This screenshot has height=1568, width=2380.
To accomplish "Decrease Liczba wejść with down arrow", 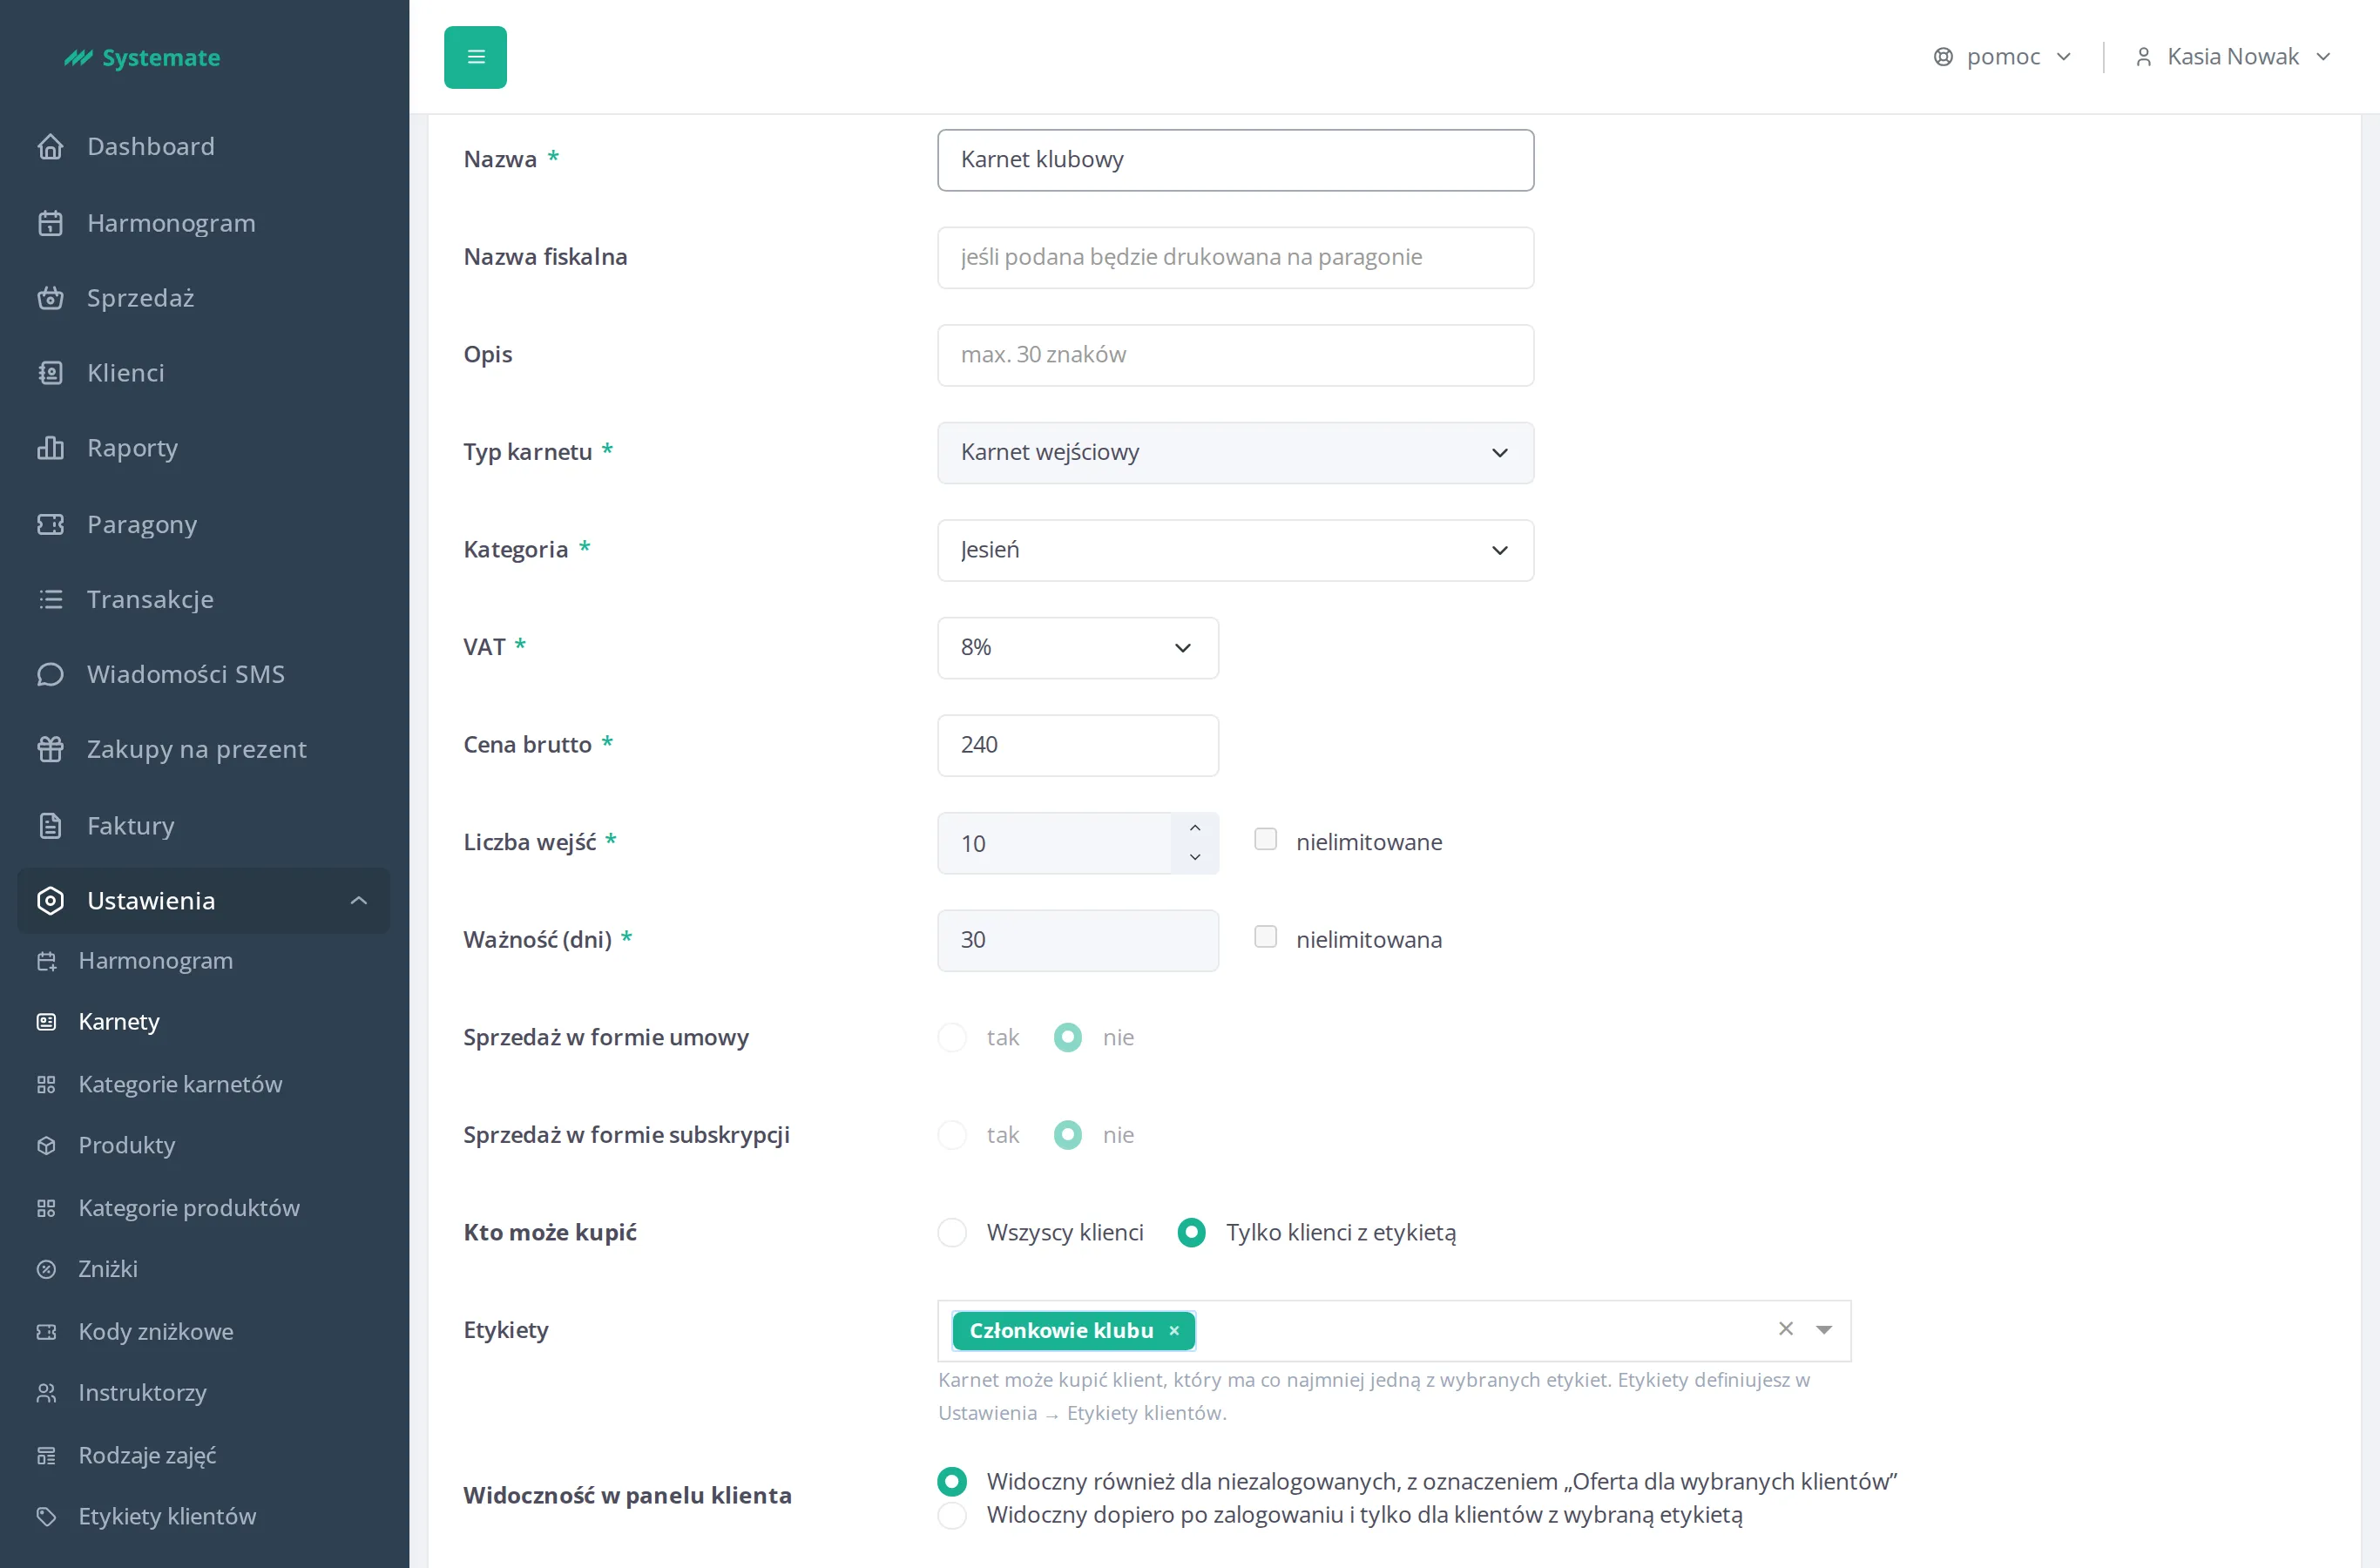I will pos(1194,858).
